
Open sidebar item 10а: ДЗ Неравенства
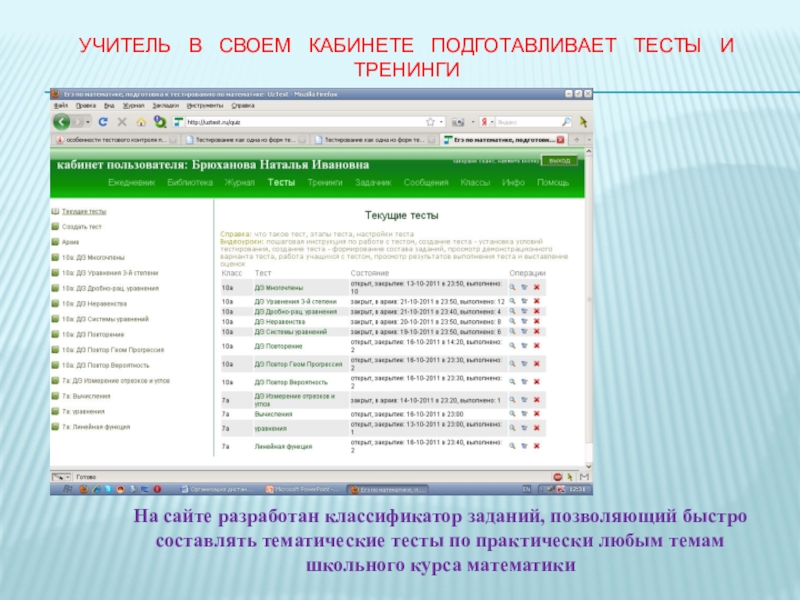[x=94, y=304]
